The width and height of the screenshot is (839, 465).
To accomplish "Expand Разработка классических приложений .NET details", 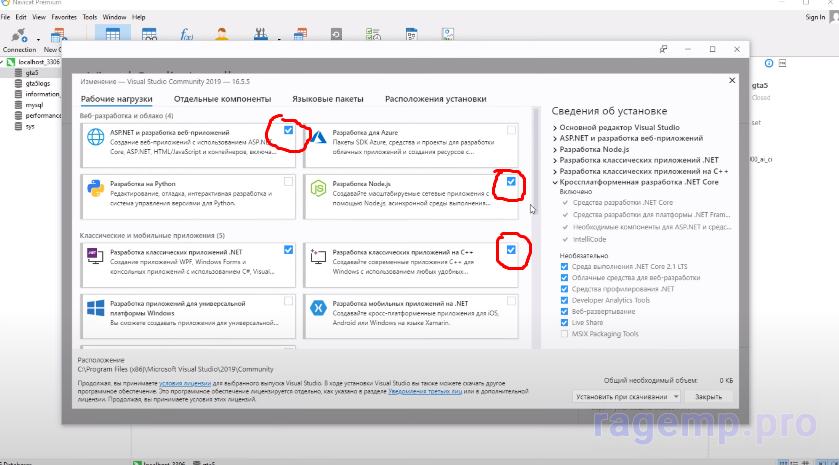I will [x=555, y=161].
